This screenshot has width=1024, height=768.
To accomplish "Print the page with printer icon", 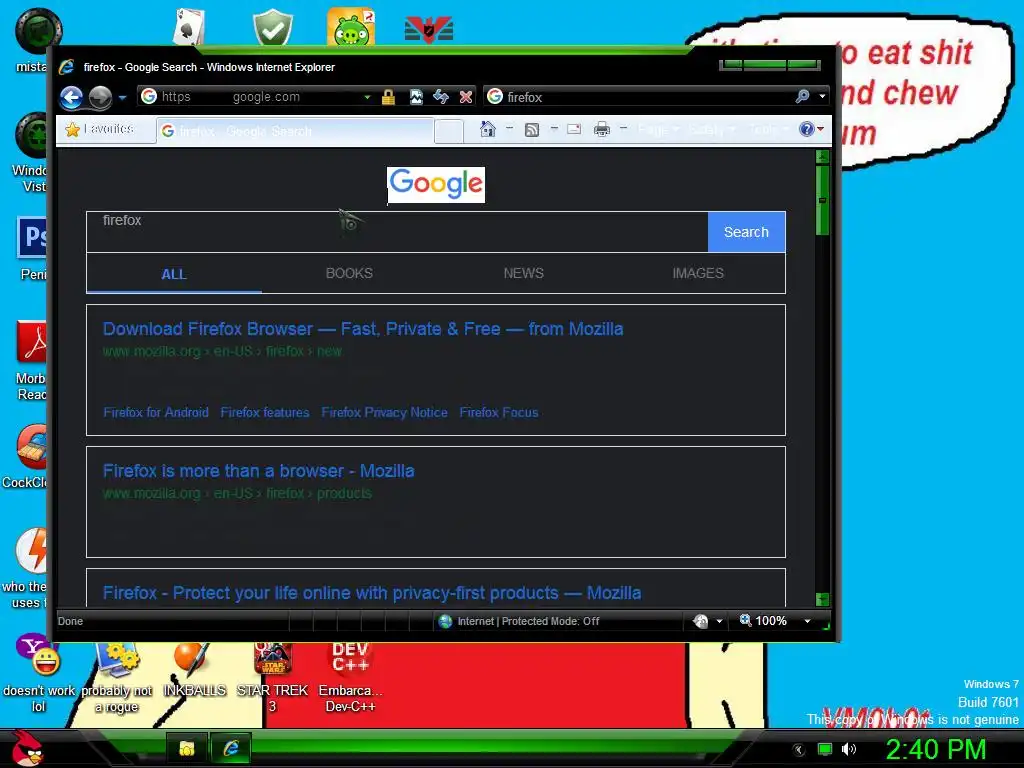I will (x=601, y=129).
